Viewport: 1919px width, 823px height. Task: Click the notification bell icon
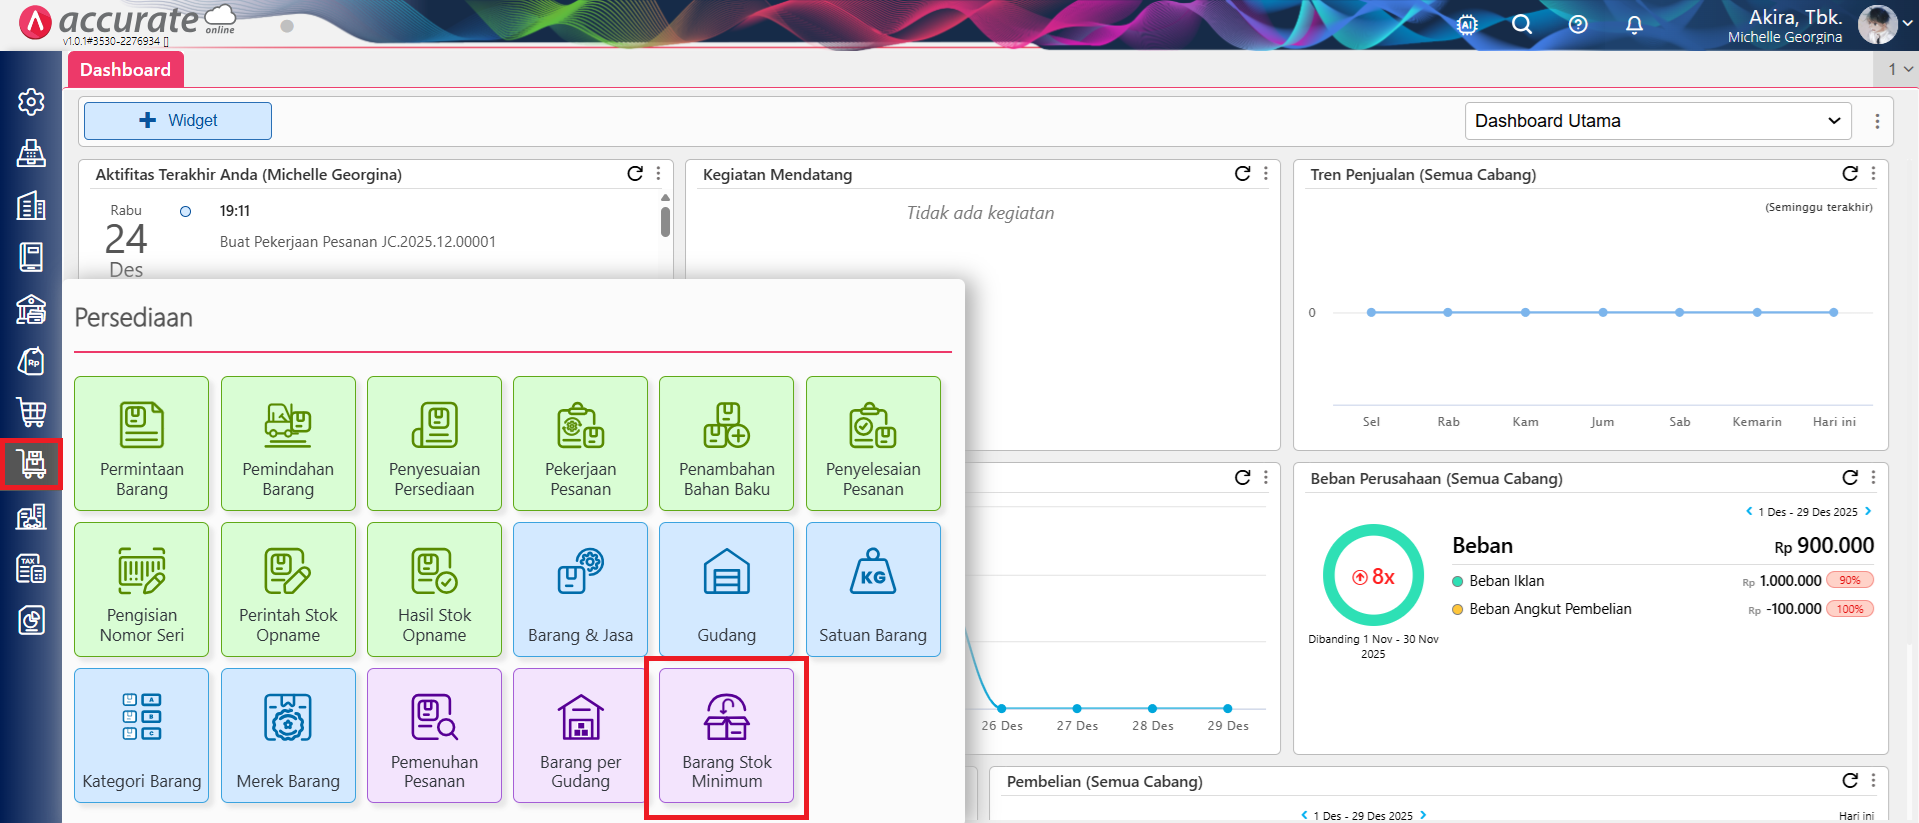pos(1634,25)
